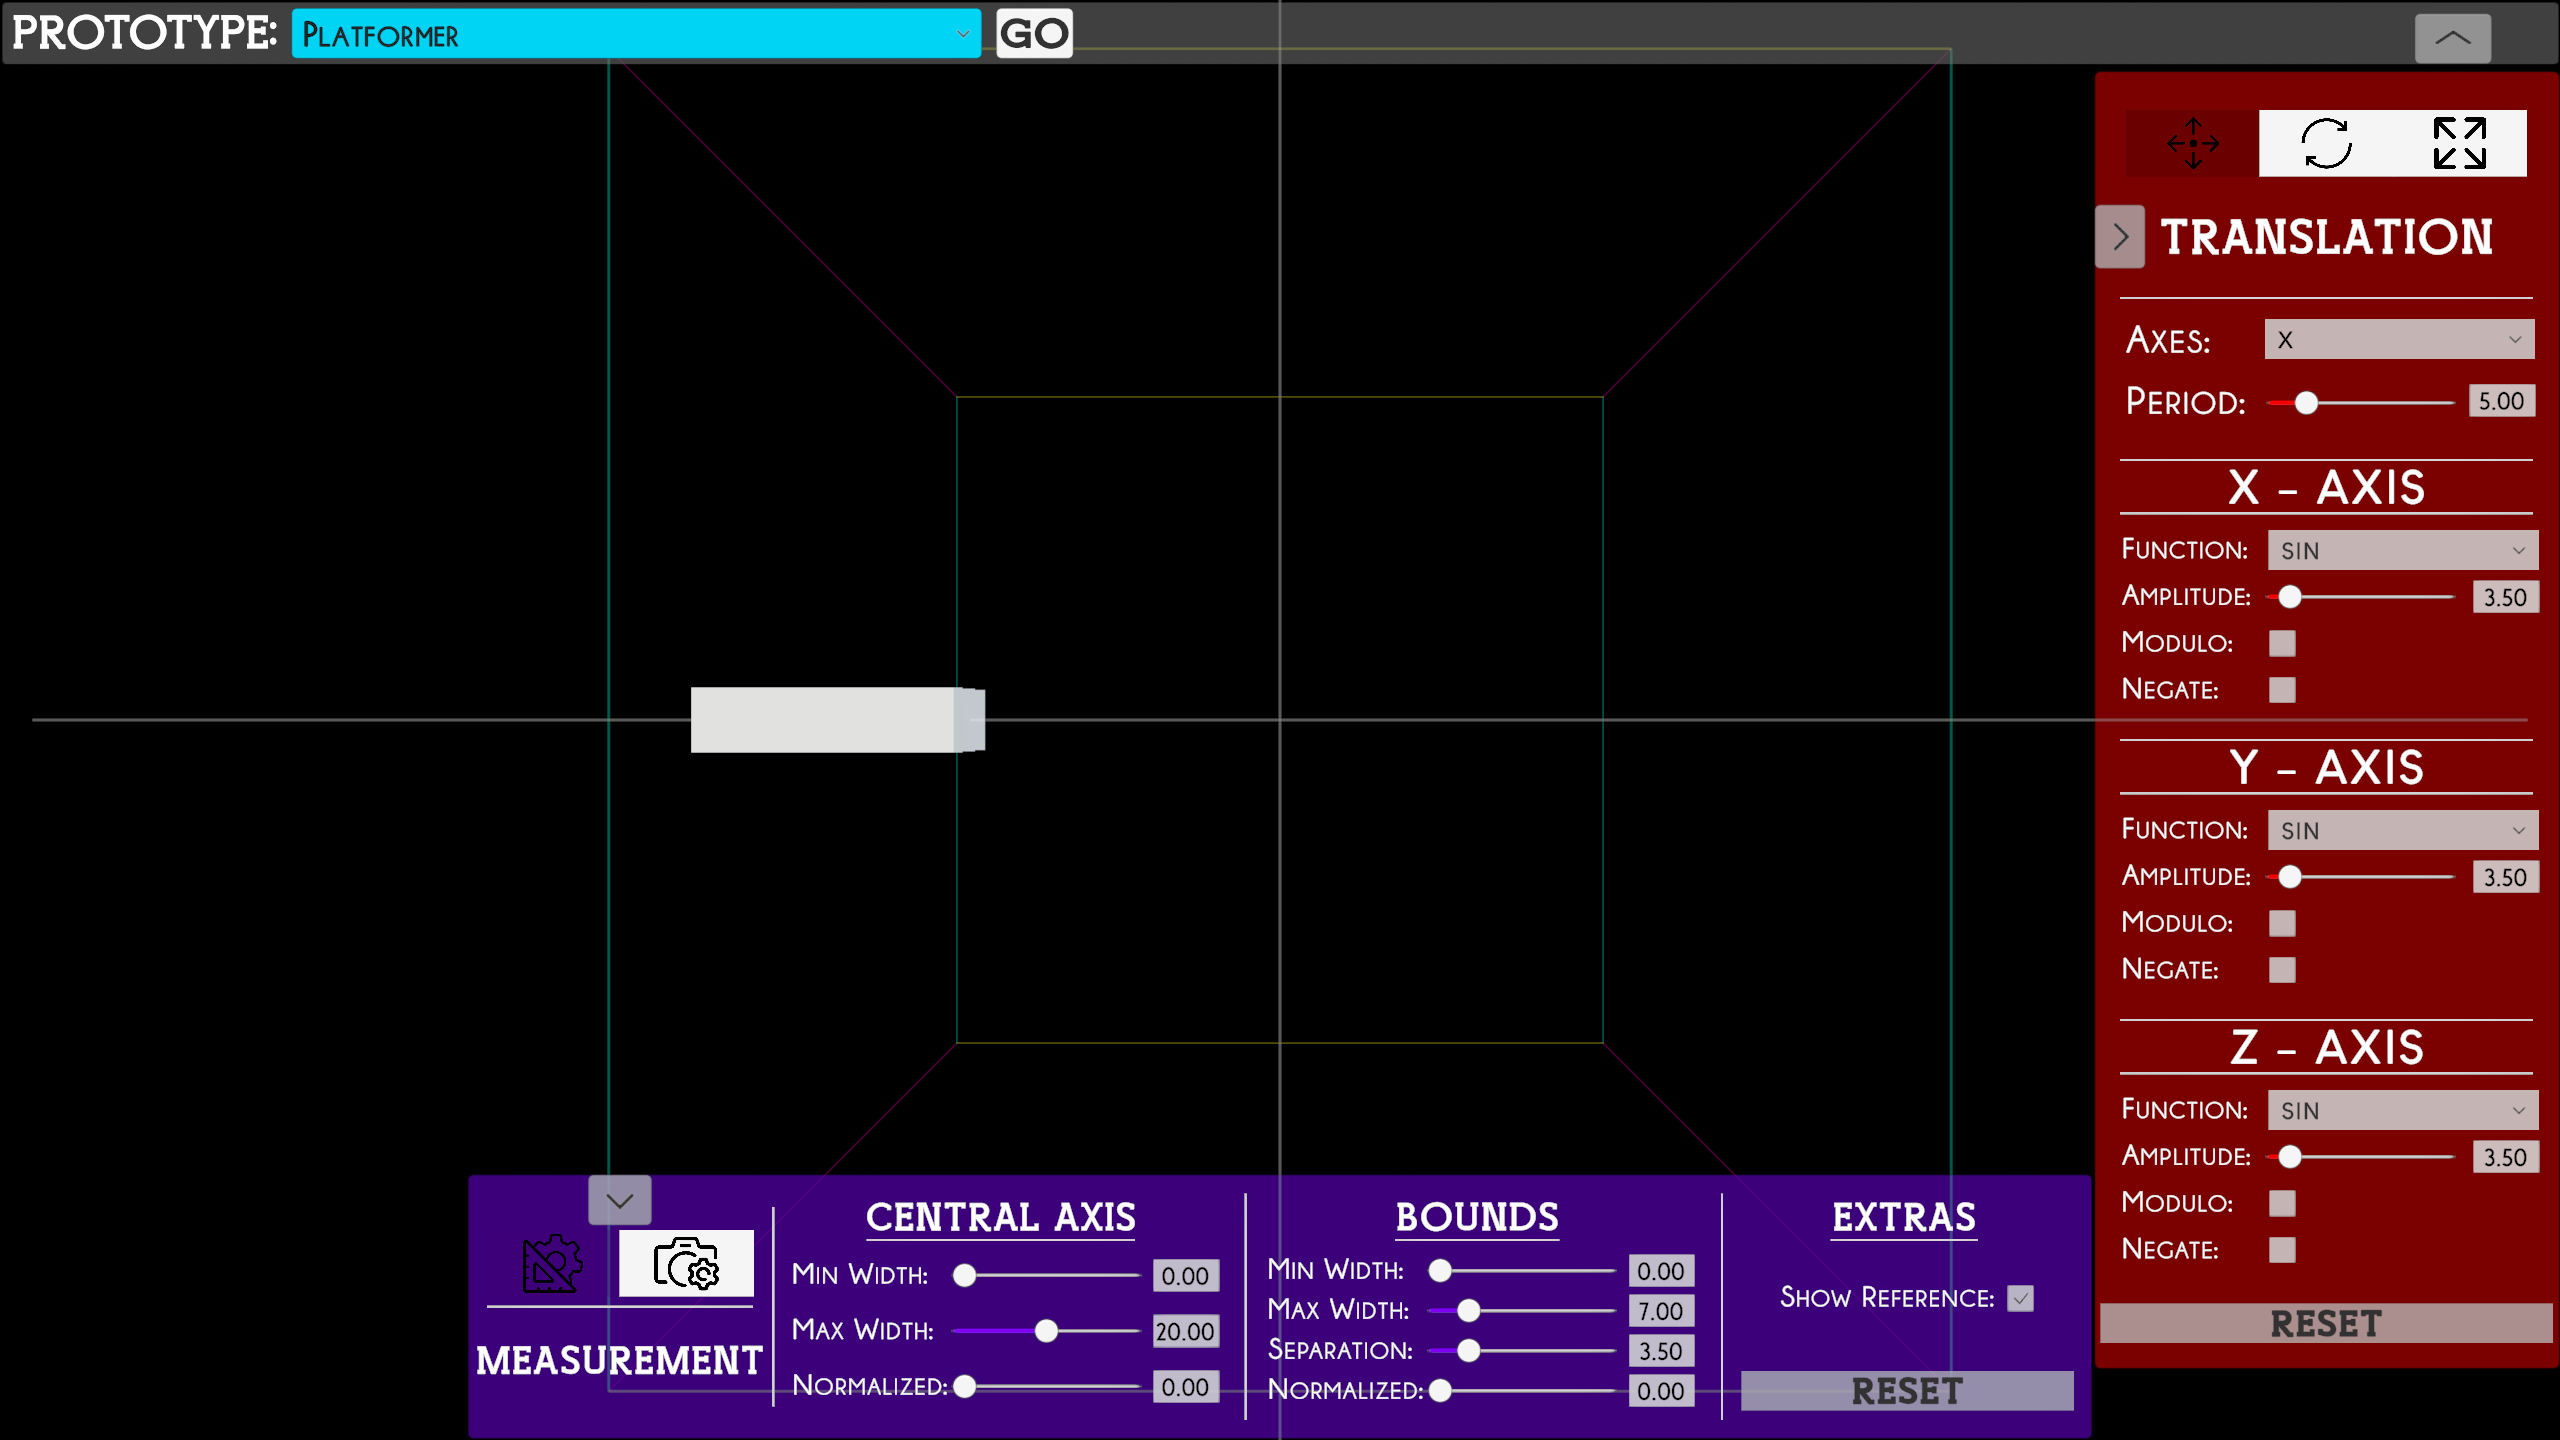Screen dimensions: 2560x1440
Task: Collapse the top bar with the up chevron
Action: 2452,38
